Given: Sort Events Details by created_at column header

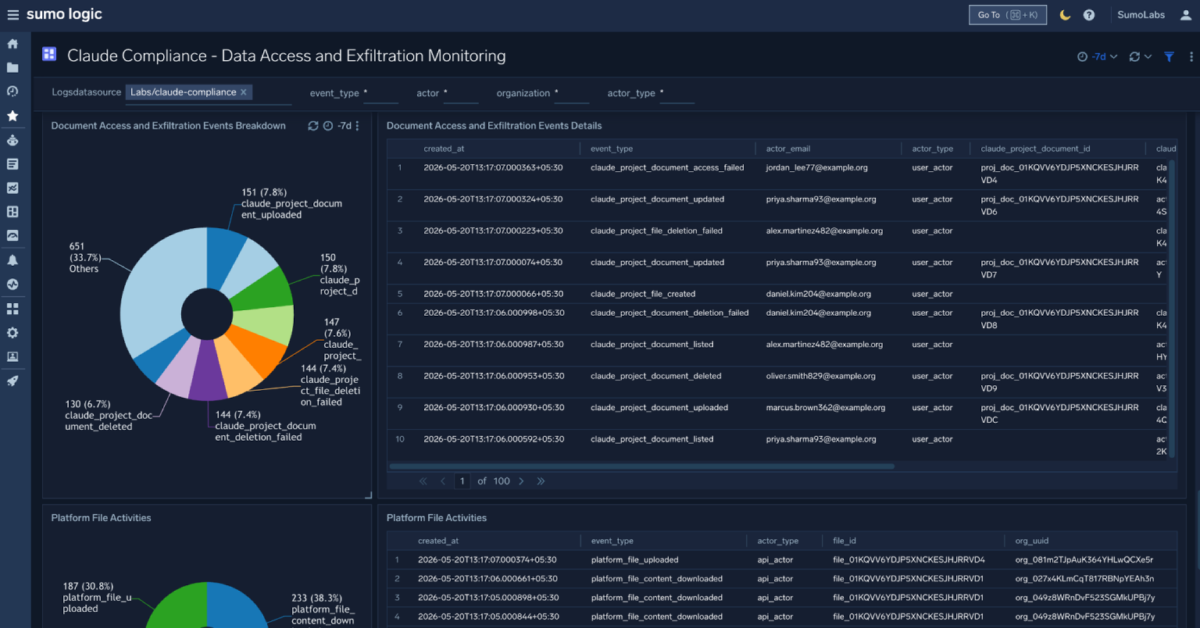Looking at the screenshot, I should coord(445,148).
